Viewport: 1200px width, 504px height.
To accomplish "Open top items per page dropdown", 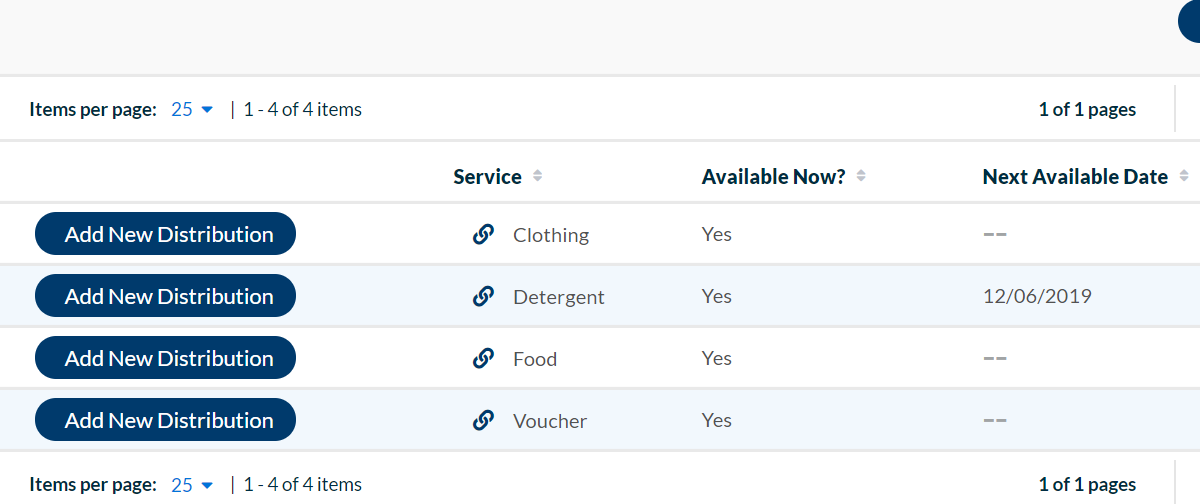I will 192,110.
